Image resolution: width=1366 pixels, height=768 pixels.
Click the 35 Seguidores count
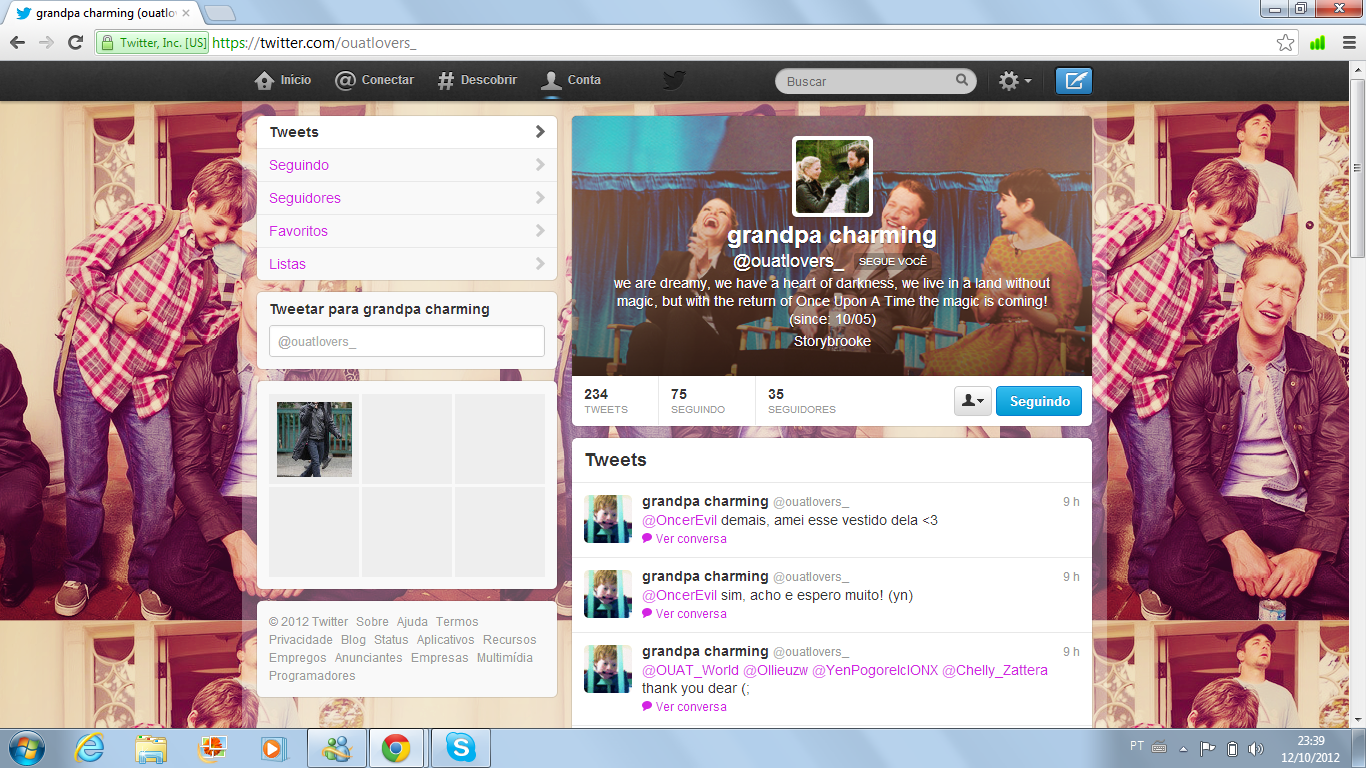coord(801,401)
